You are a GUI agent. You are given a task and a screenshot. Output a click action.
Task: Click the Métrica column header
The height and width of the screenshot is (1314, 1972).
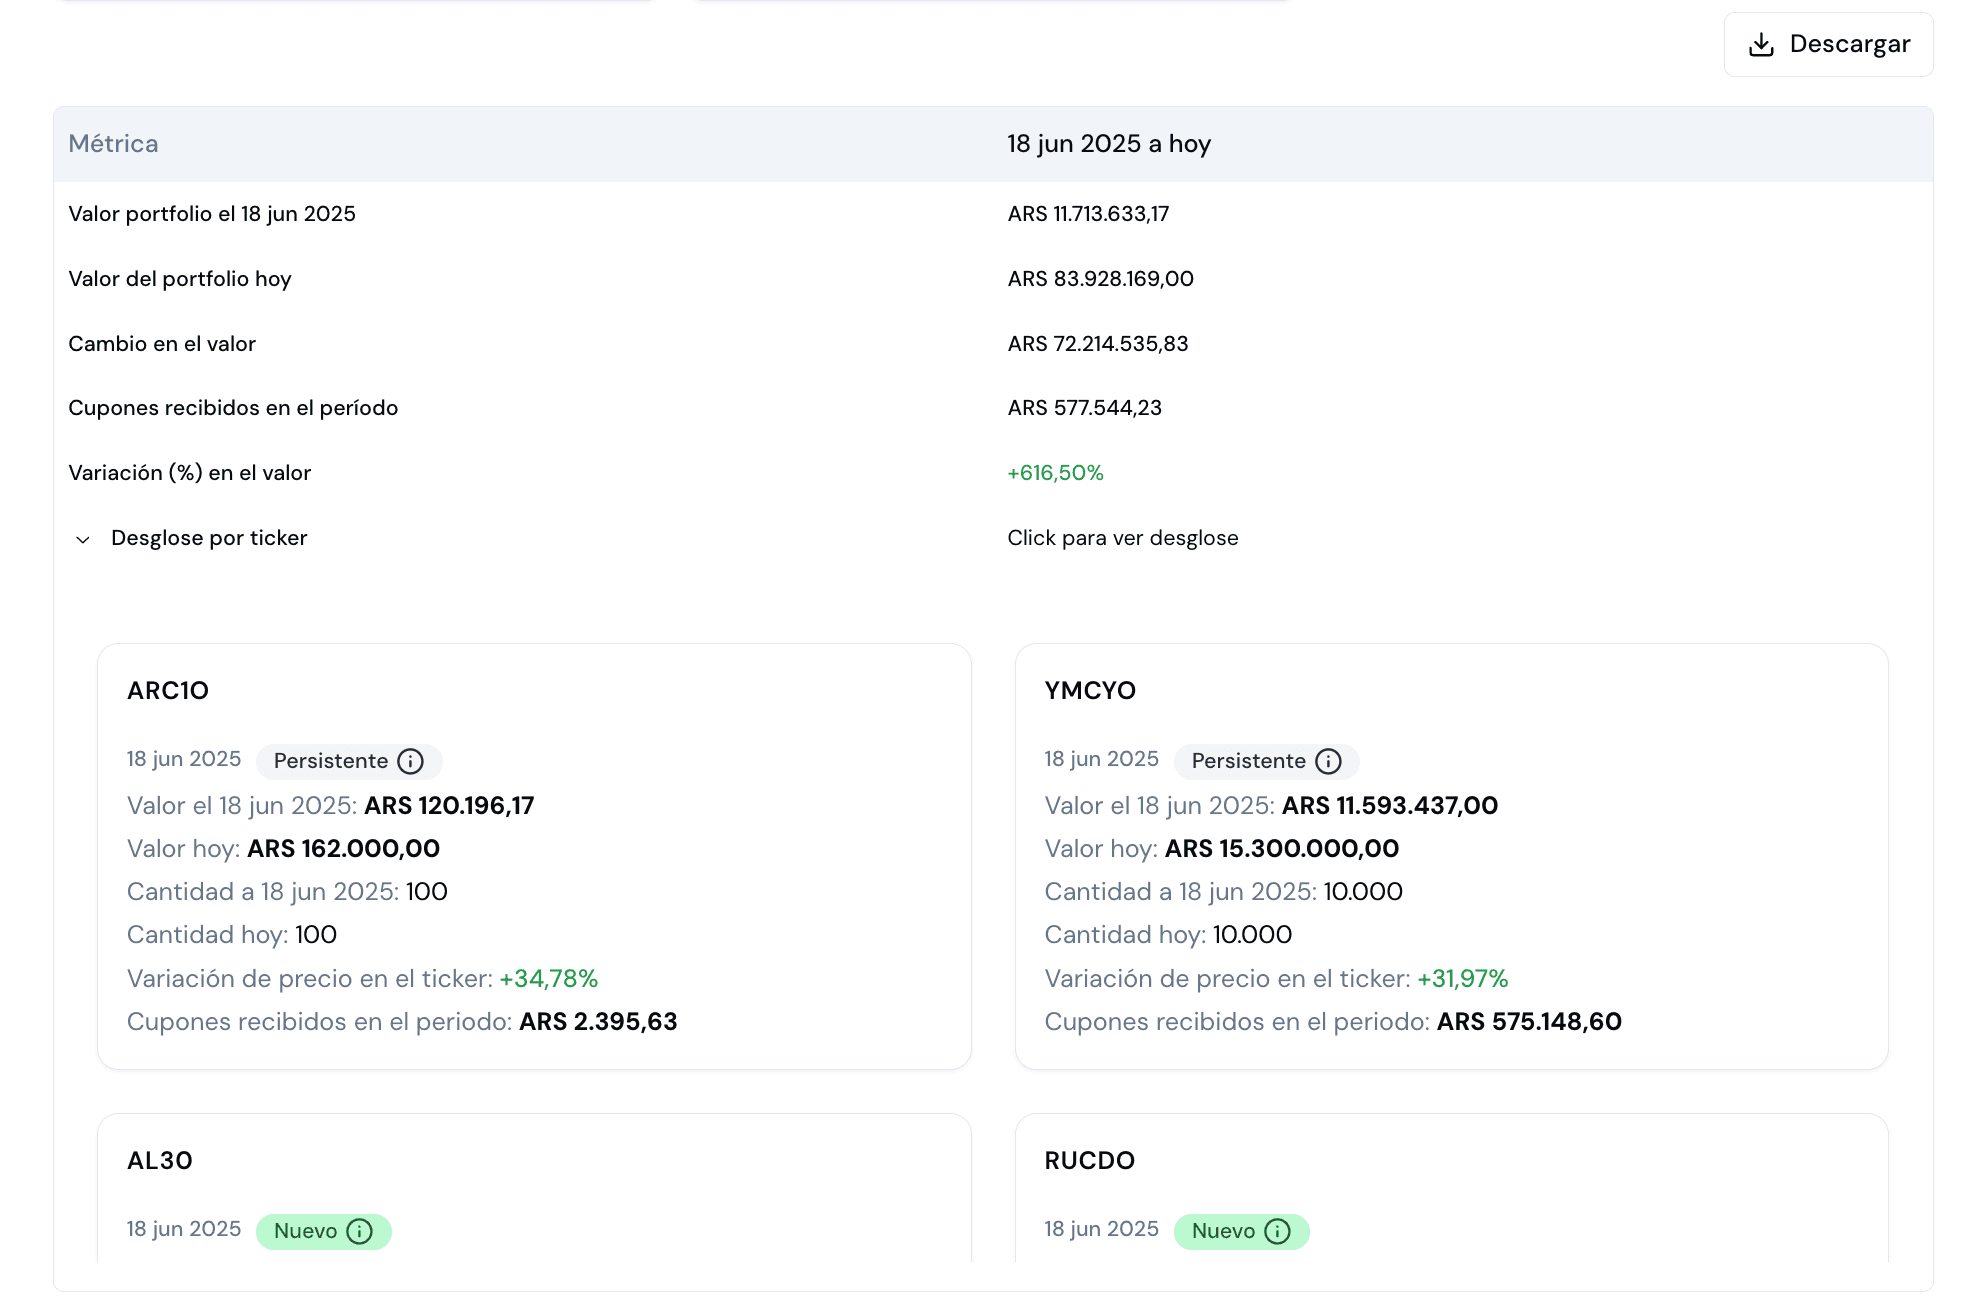click(113, 144)
